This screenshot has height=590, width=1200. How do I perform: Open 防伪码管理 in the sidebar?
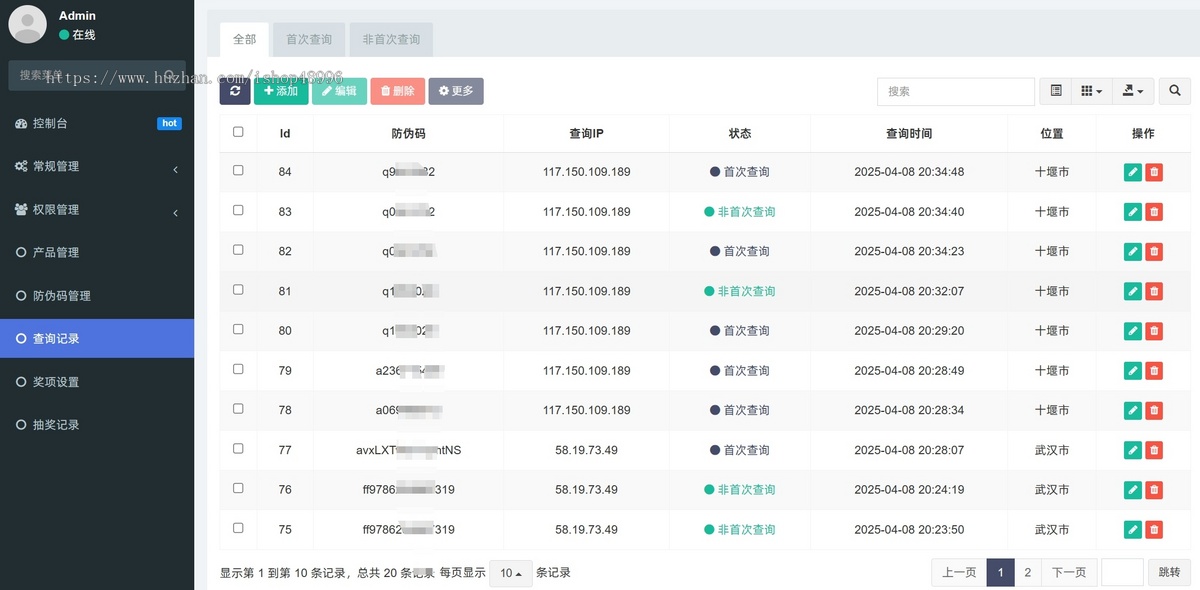point(97,295)
